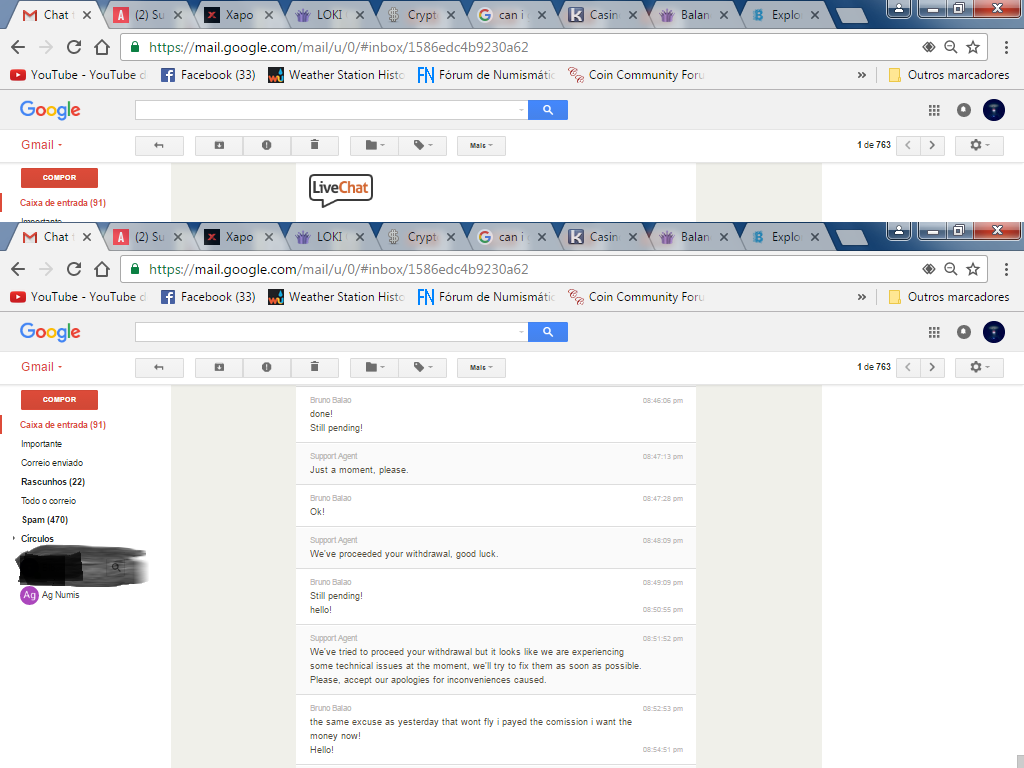This screenshot has height=768, width=1024.
Task: Open YouTube bookmark in upper window
Action: pyautogui.click(x=78, y=75)
